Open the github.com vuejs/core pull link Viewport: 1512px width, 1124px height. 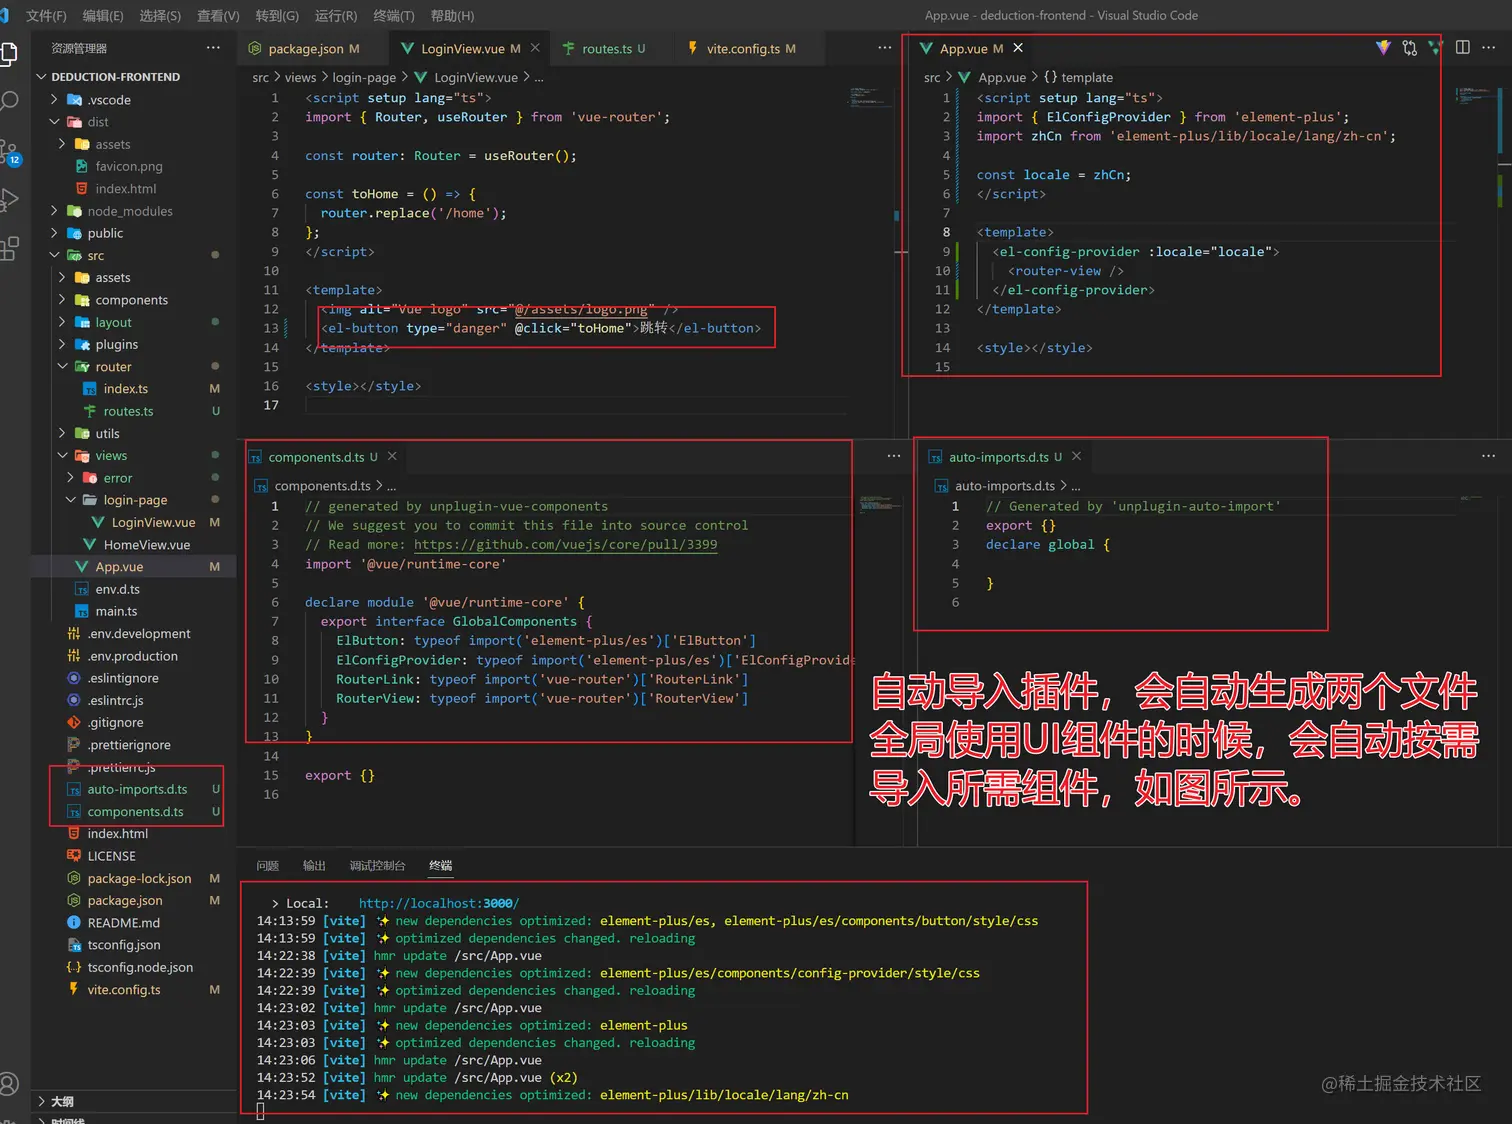tap(565, 545)
